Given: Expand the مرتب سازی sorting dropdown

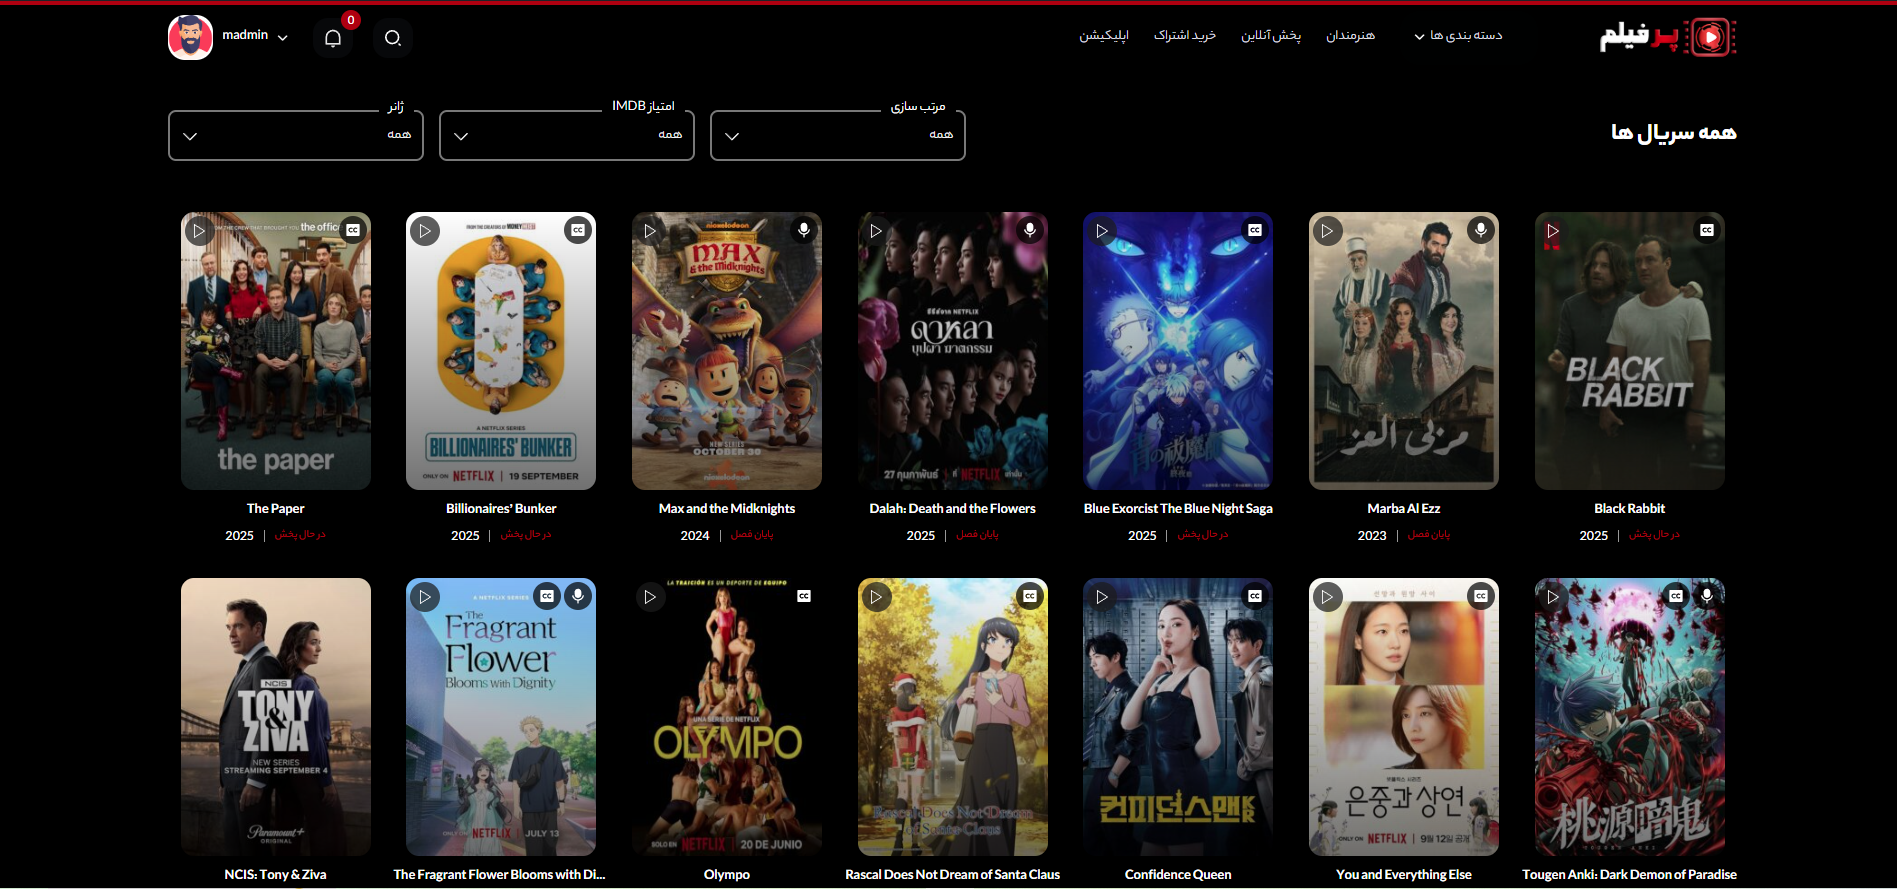Looking at the screenshot, I should click(838, 136).
